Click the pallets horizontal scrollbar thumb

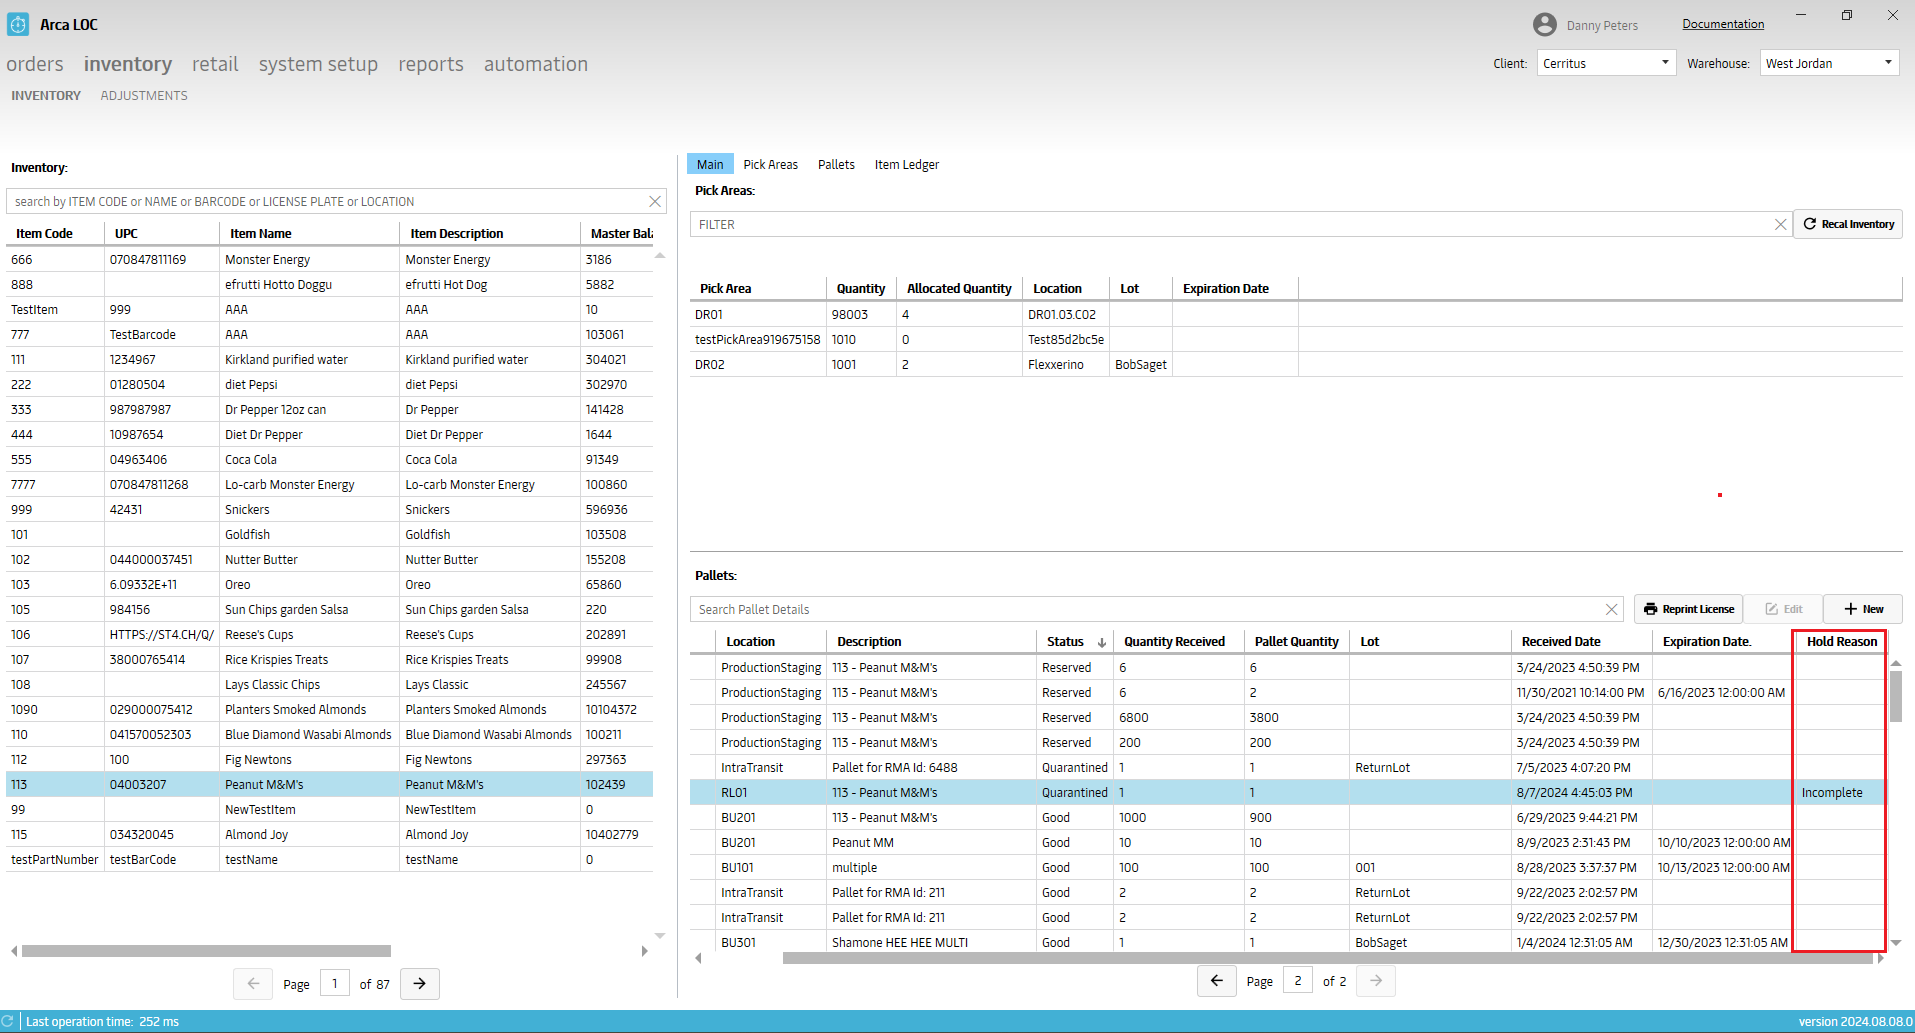[x=1327, y=958]
